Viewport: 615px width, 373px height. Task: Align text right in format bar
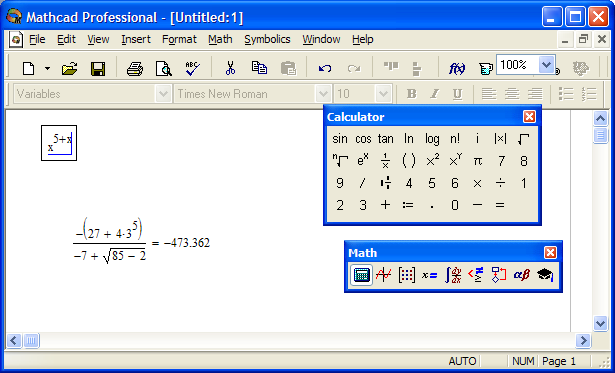535,94
